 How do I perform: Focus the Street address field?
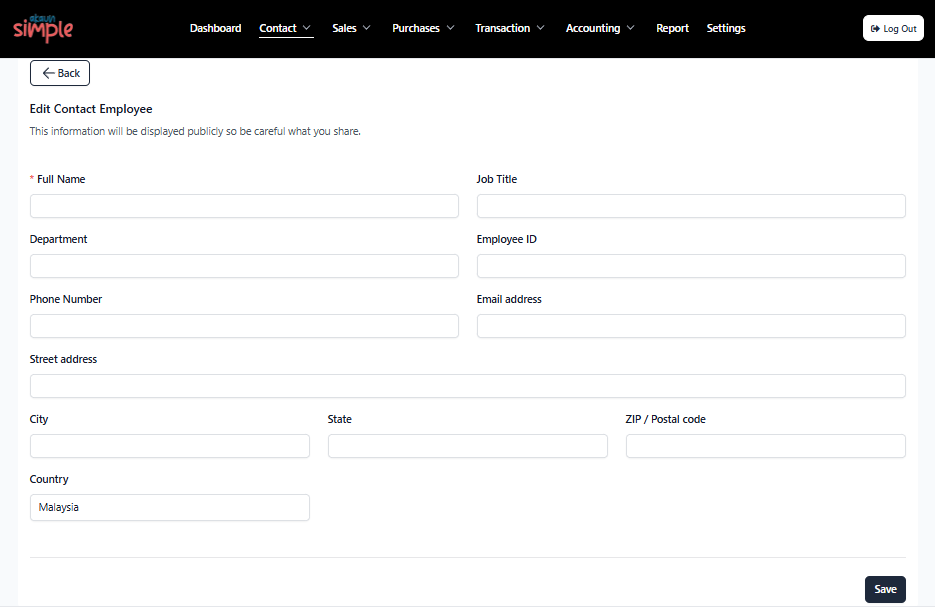pyautogui.click(x=468, y=386)
